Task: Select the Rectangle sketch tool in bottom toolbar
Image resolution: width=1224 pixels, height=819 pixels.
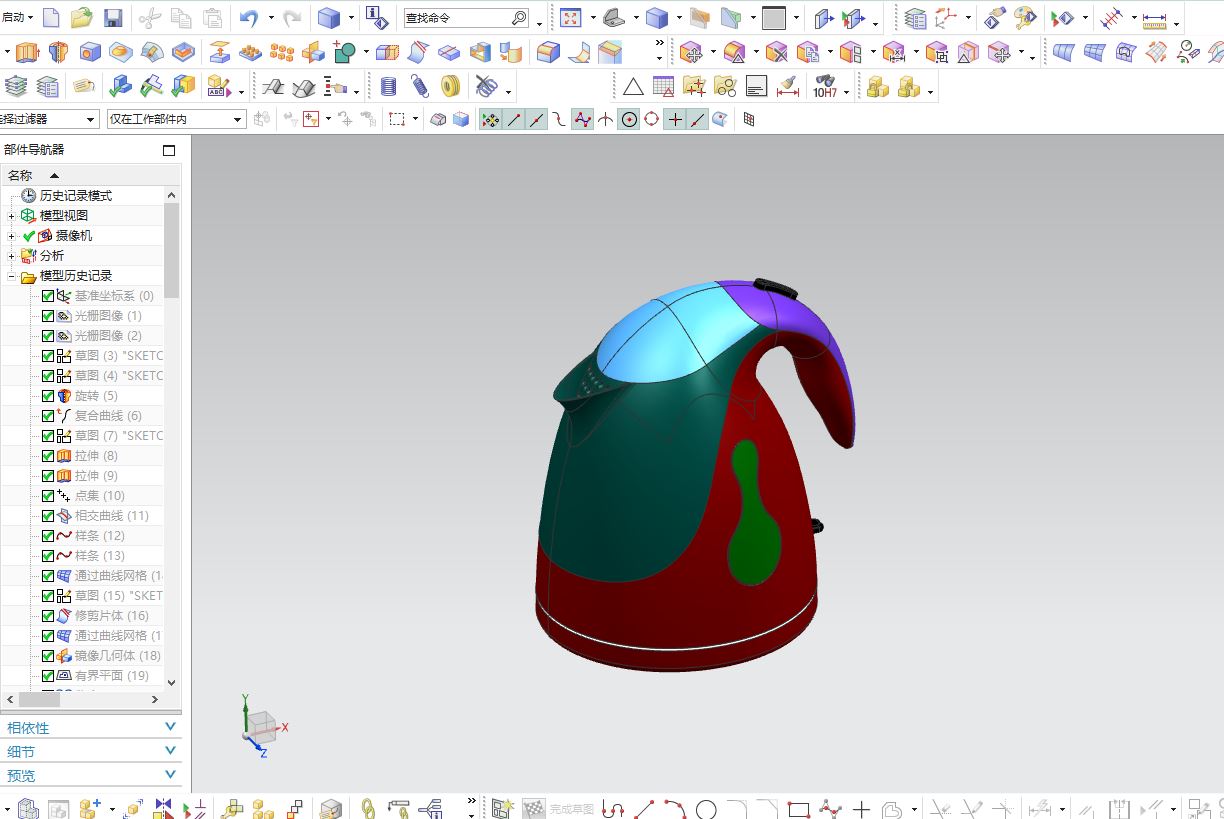Action: pos(798,808)
